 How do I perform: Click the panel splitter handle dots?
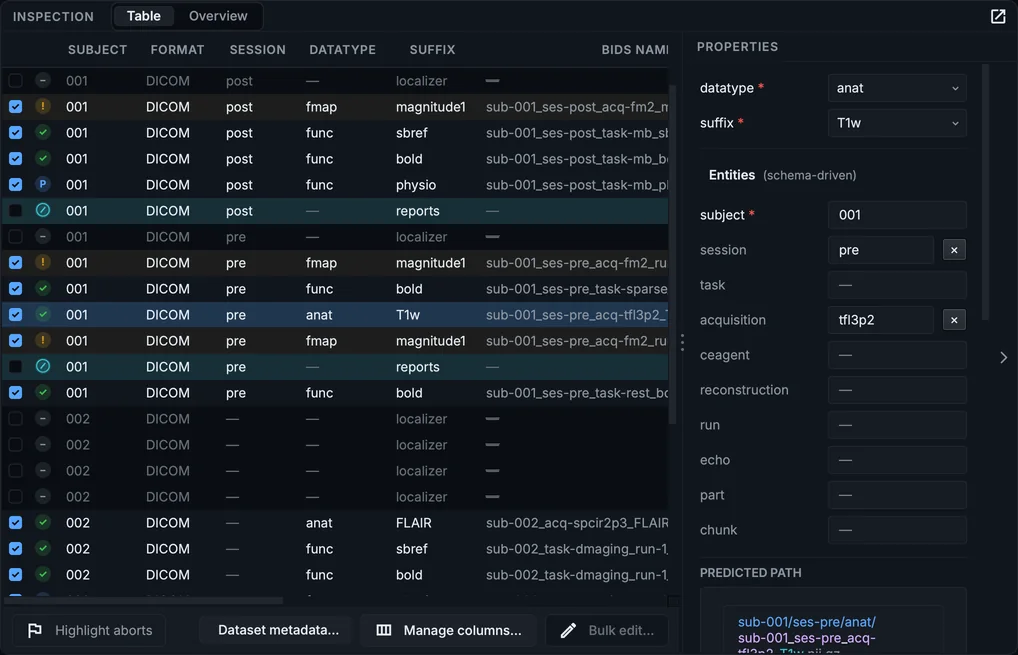(682, 342)
